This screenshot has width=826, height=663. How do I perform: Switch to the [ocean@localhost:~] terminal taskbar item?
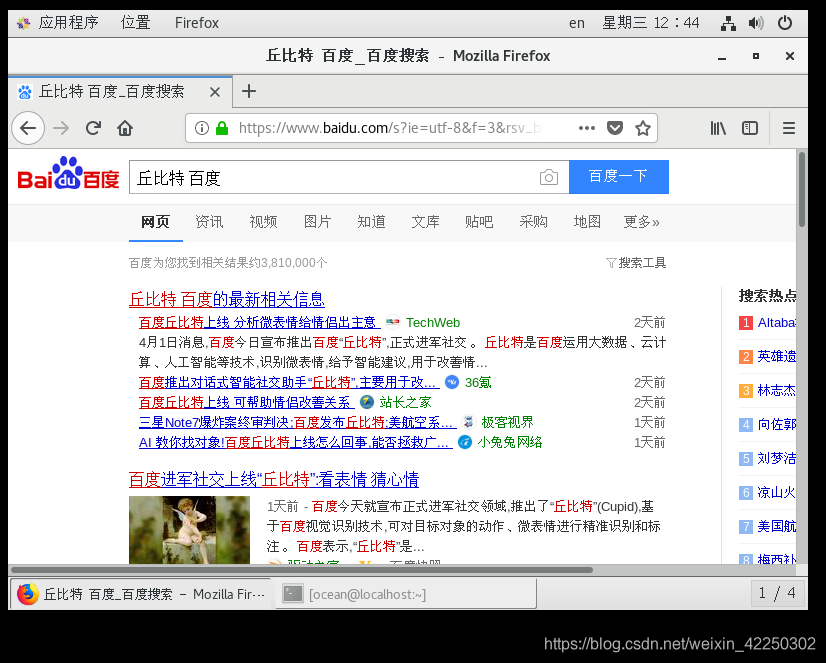pos(406,594)
